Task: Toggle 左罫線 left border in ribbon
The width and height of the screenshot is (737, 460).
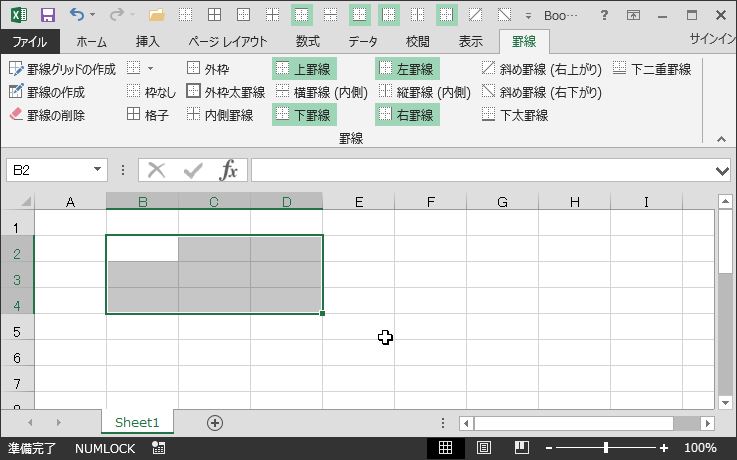Action: 407,69
